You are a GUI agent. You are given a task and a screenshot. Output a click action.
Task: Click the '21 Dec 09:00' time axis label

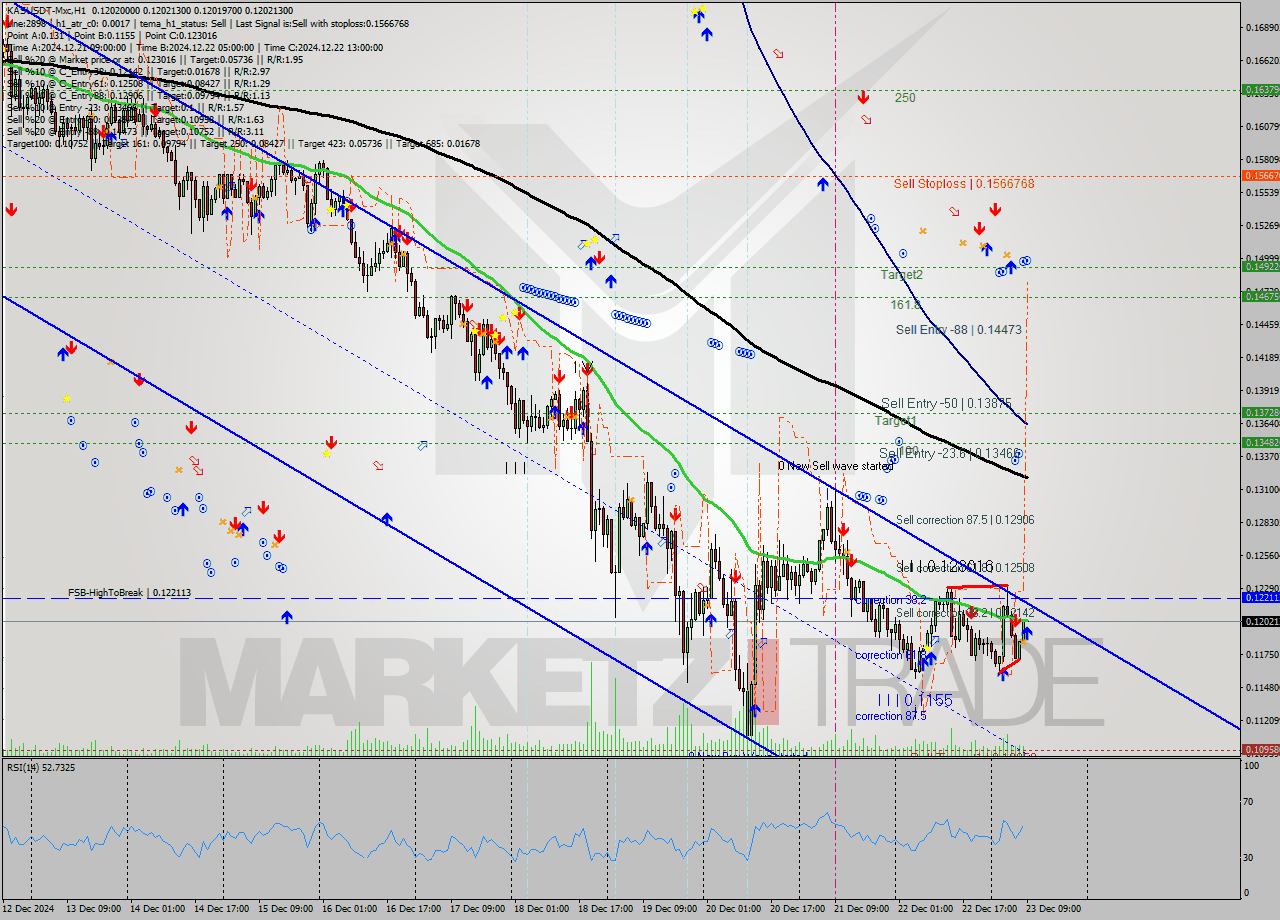point(864,908)
